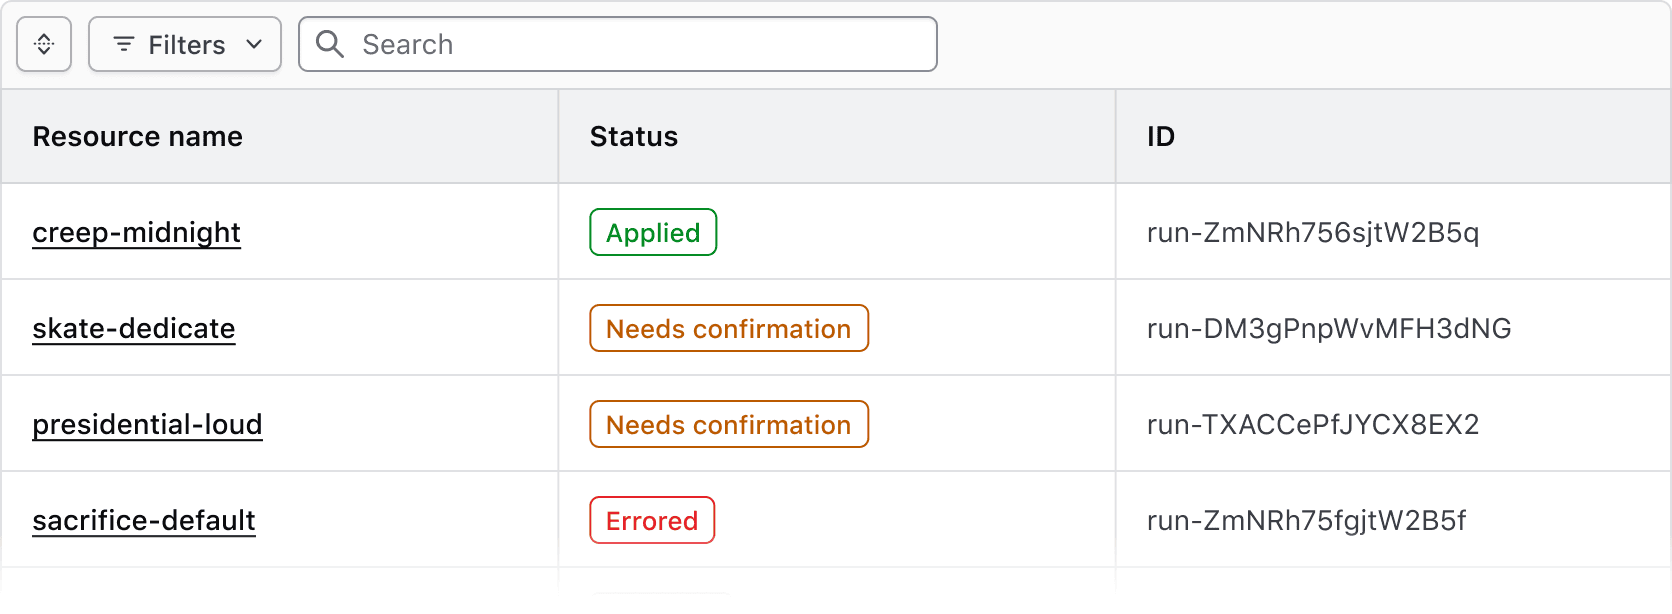Click the Errored status badge for sacrifice-default
The width and height of the screenshot is (1672, 614).
tap(651, 520)
